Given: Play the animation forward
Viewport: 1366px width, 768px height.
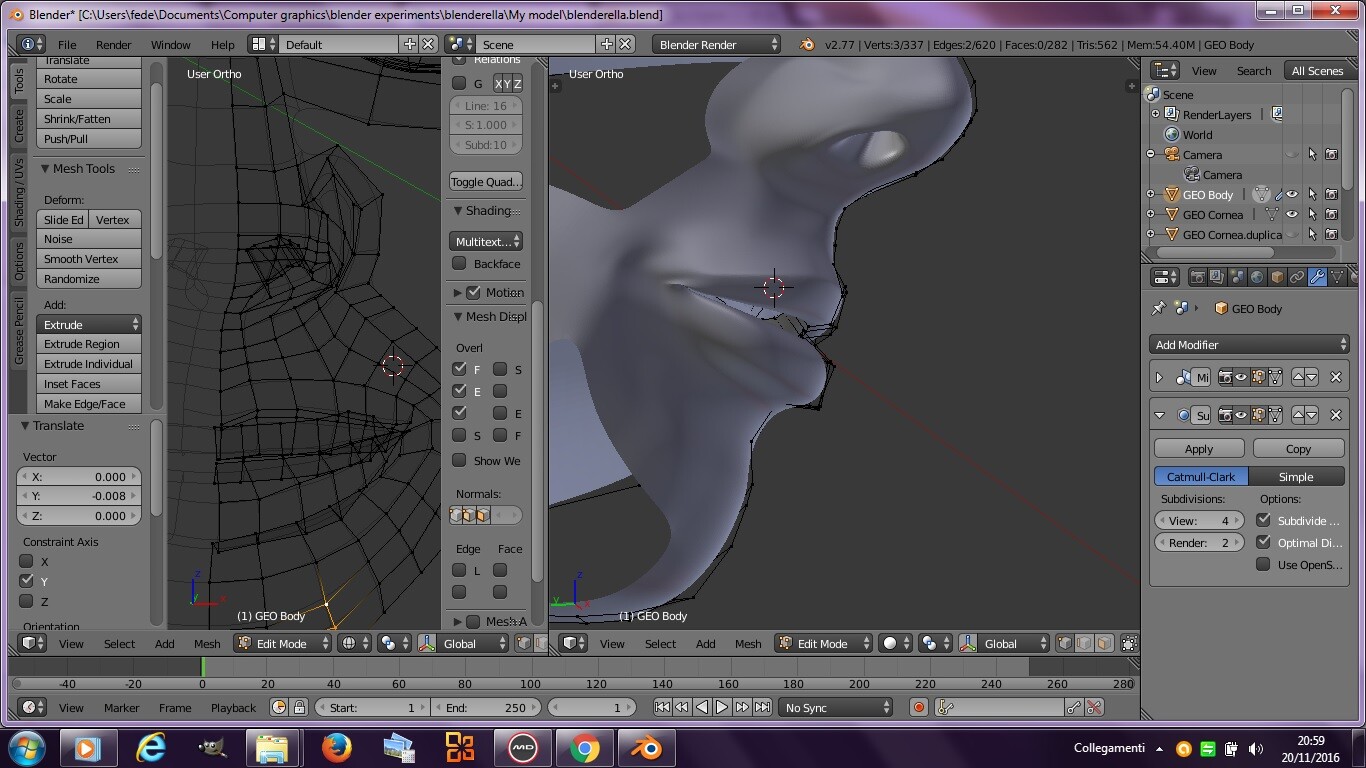Looking at the screenshot, I should pos(722,707).
